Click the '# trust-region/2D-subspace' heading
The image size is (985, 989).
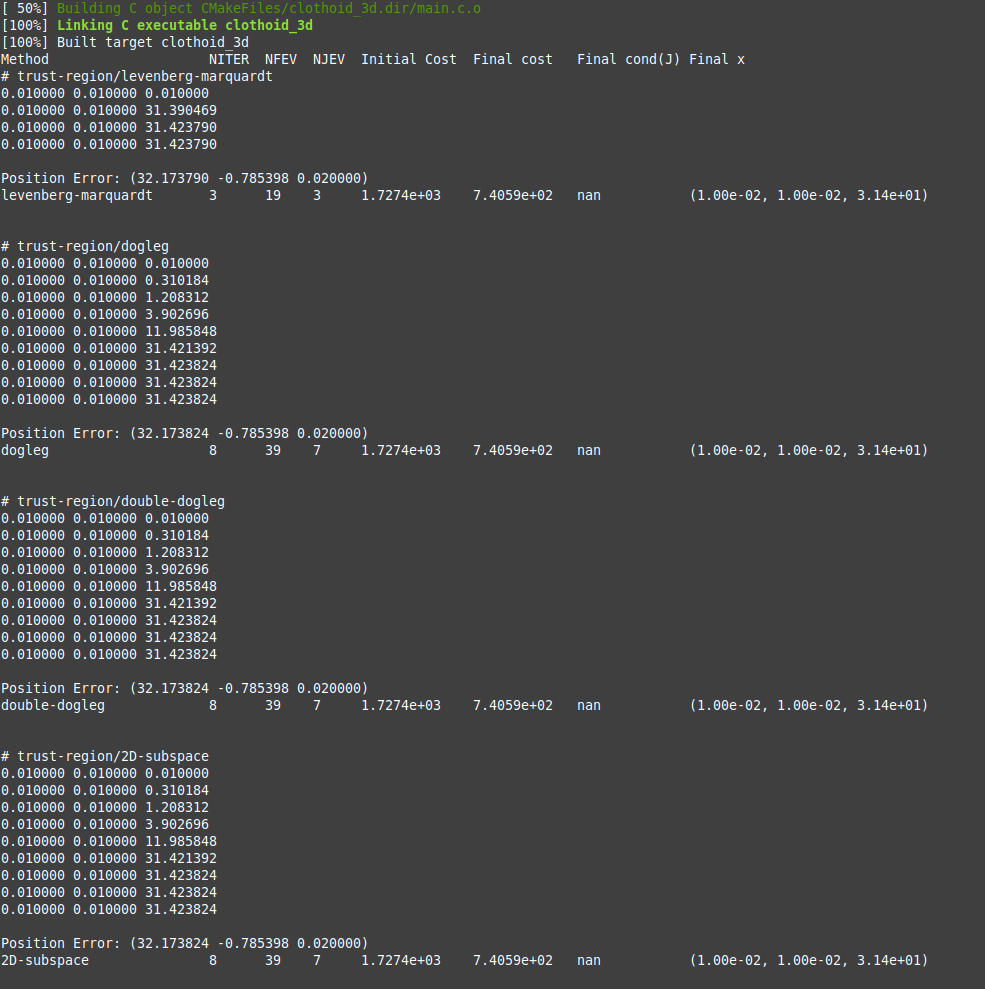(105, 756)
